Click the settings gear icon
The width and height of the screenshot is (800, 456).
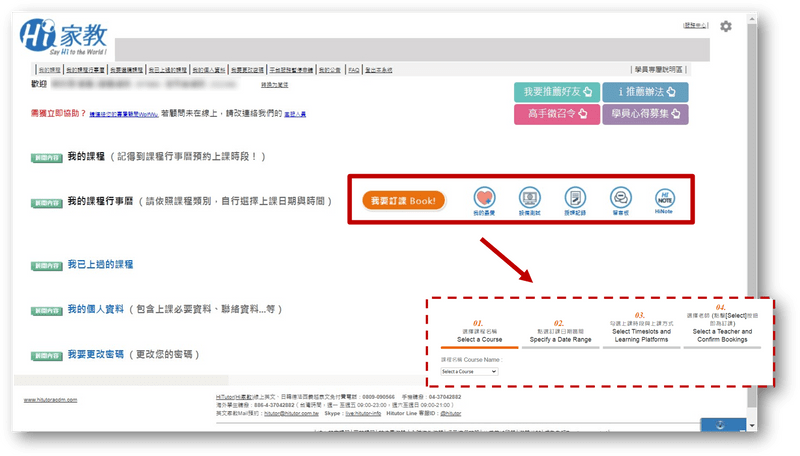click(x=726, y=26)
